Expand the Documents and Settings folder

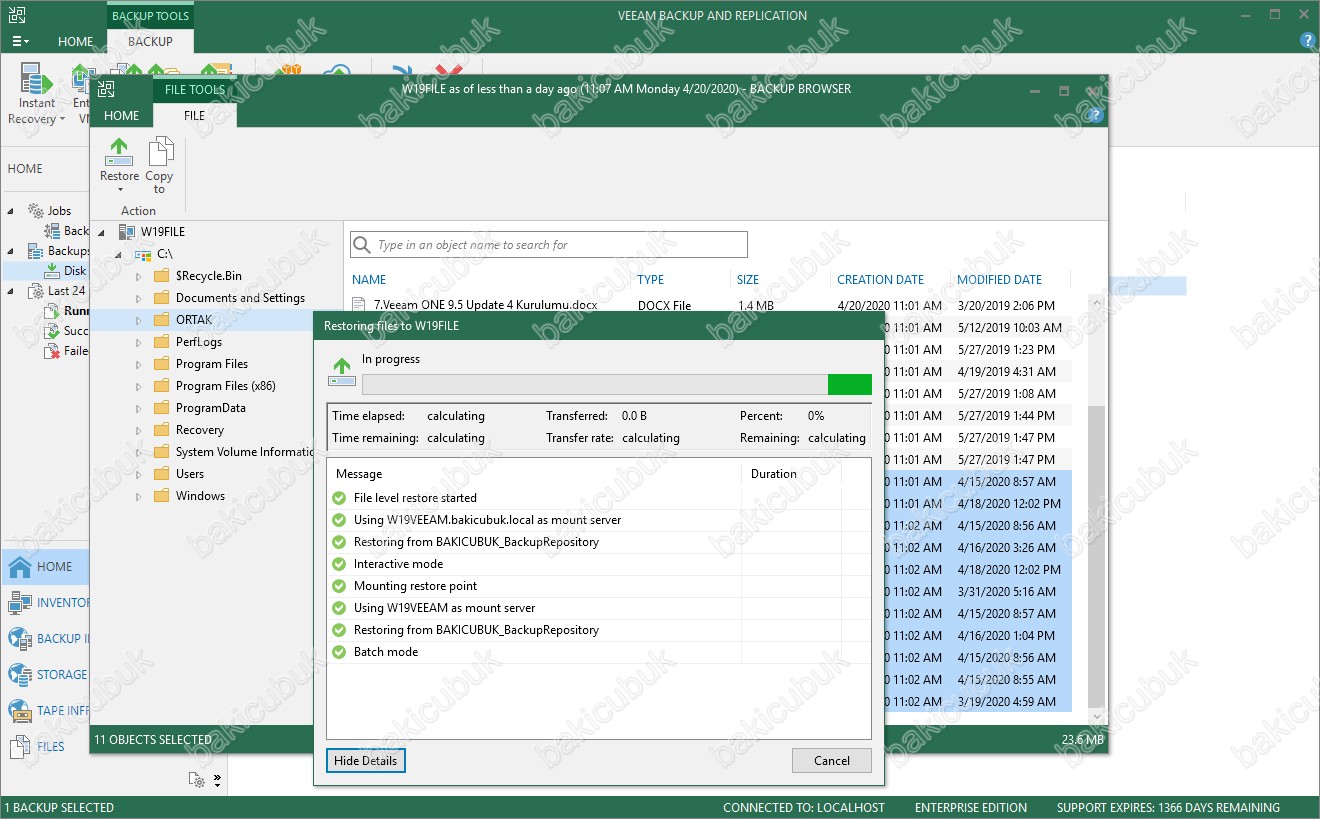click(x=139, y=298)
